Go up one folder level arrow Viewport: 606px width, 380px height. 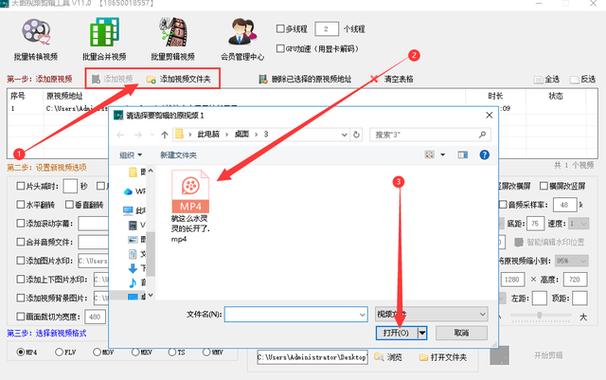(x=165, y=135)
